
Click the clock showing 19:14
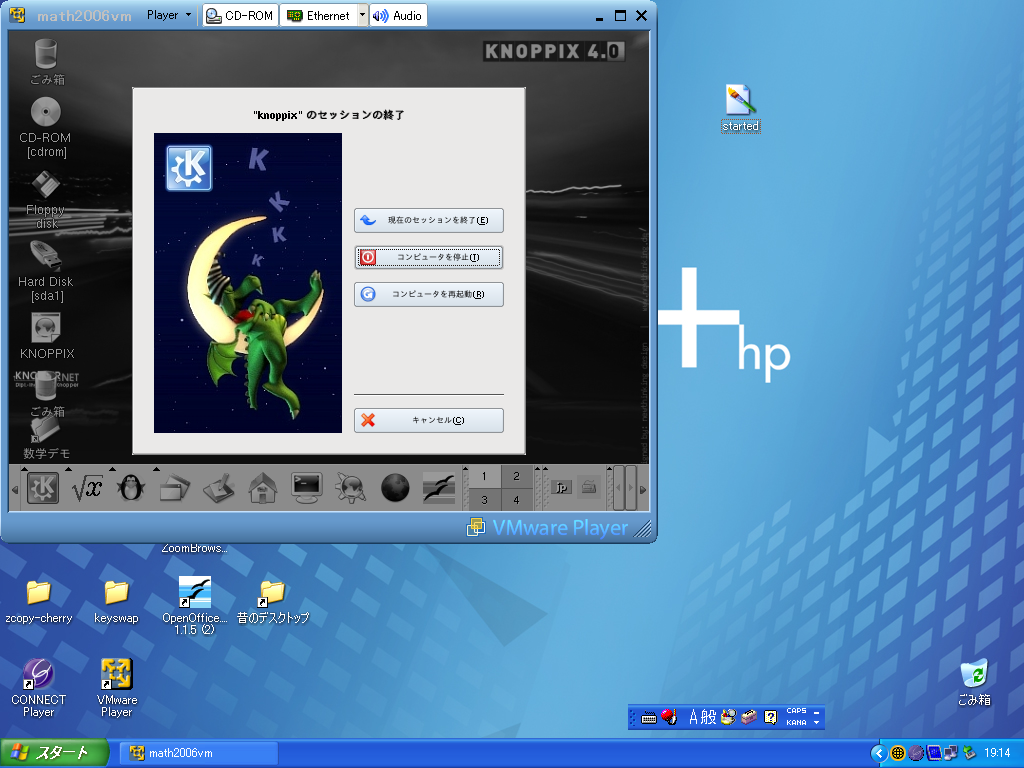[997, 753]
